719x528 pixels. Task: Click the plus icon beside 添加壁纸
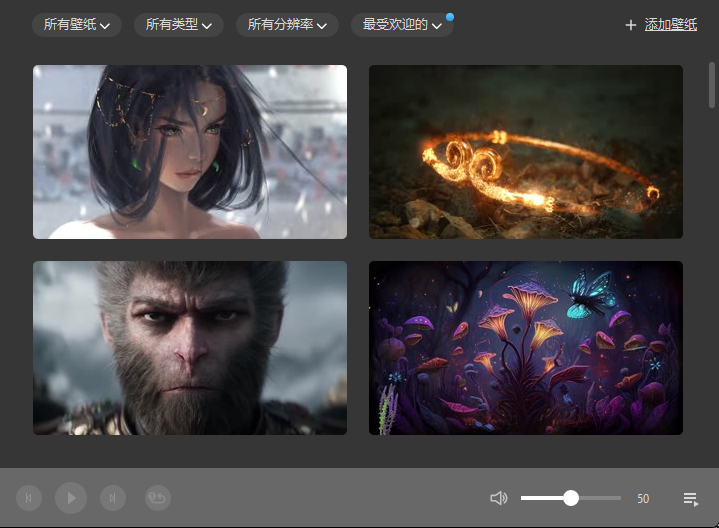631,25
